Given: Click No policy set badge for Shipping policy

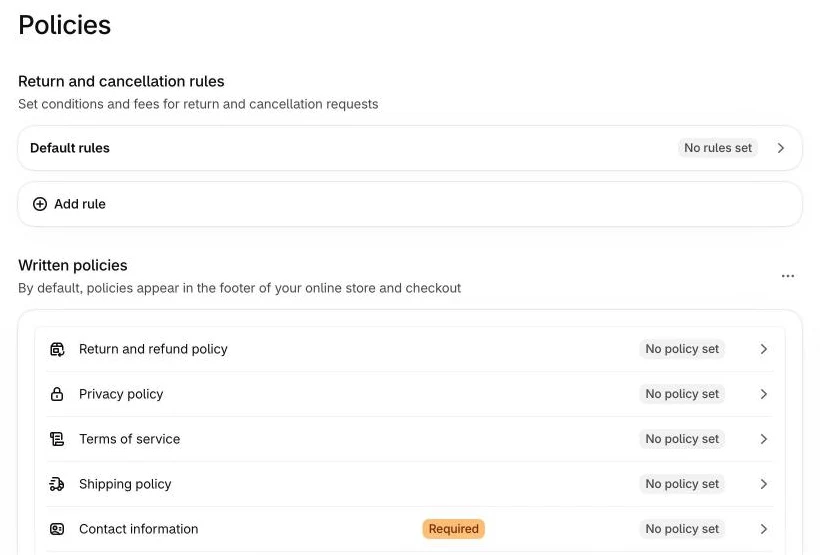Looking at the screenshot, I should (x=682, y=484).
